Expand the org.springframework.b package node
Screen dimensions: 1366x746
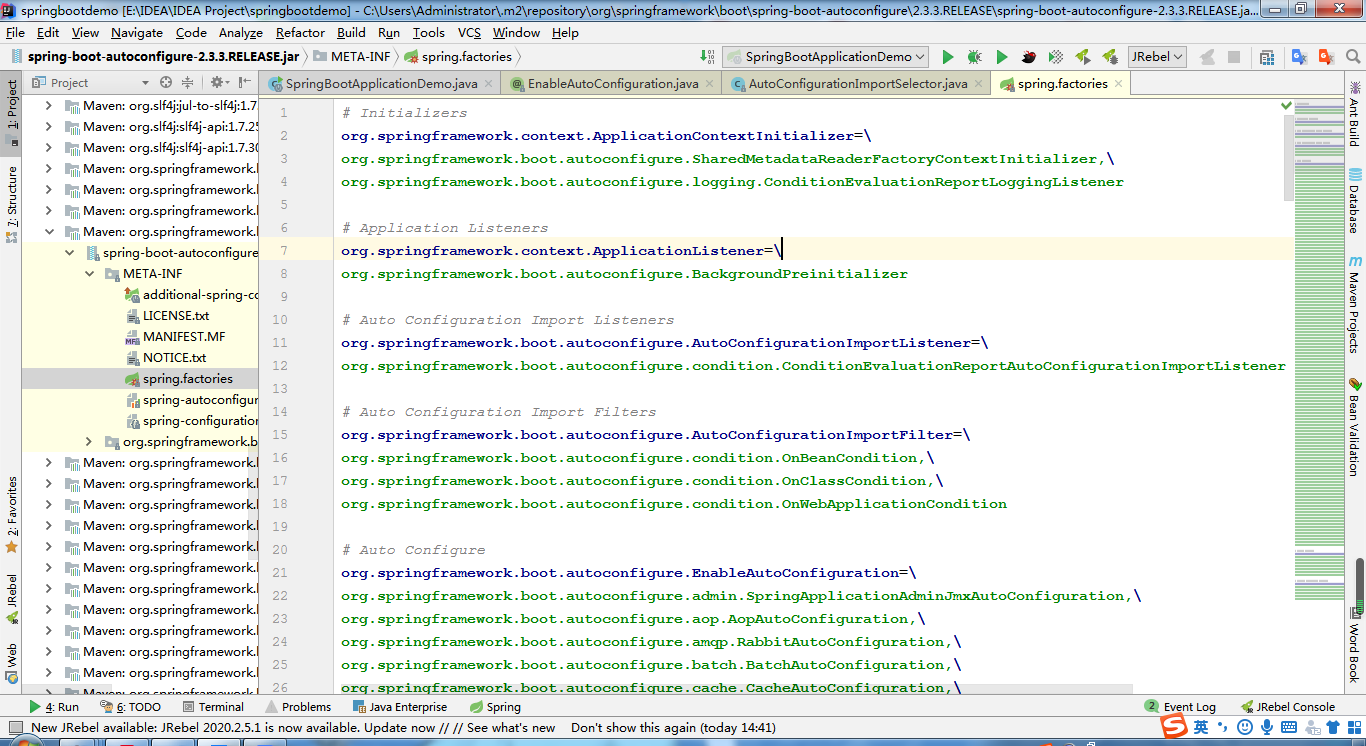click(x=90, y=442)
